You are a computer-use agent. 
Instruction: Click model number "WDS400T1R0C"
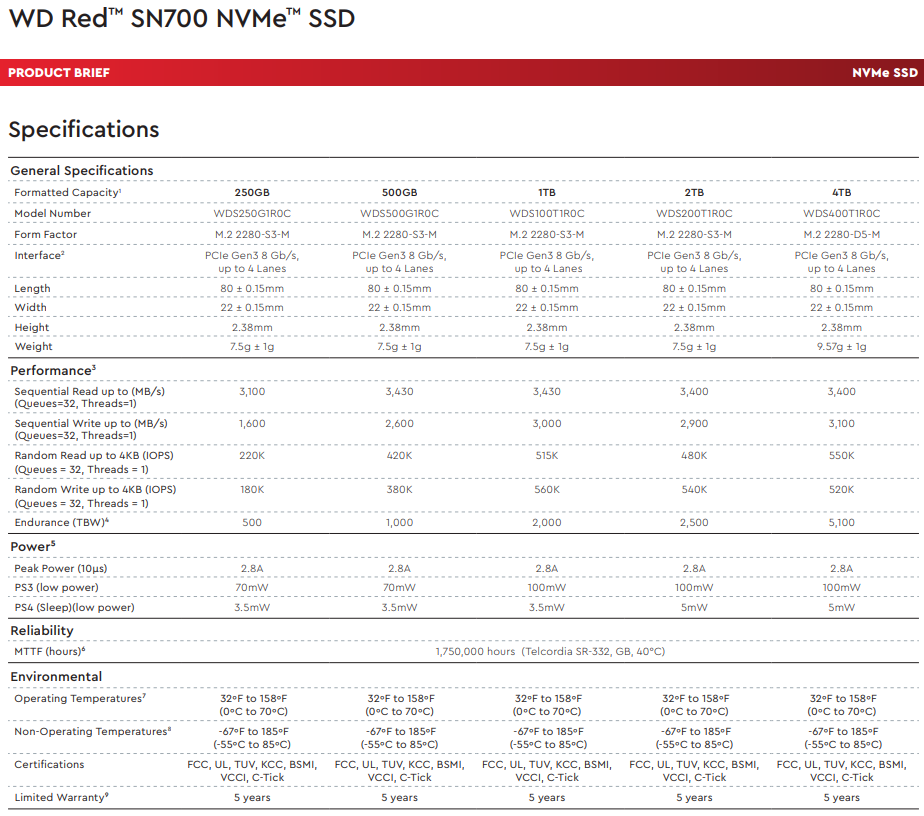[x=842, y=213]
